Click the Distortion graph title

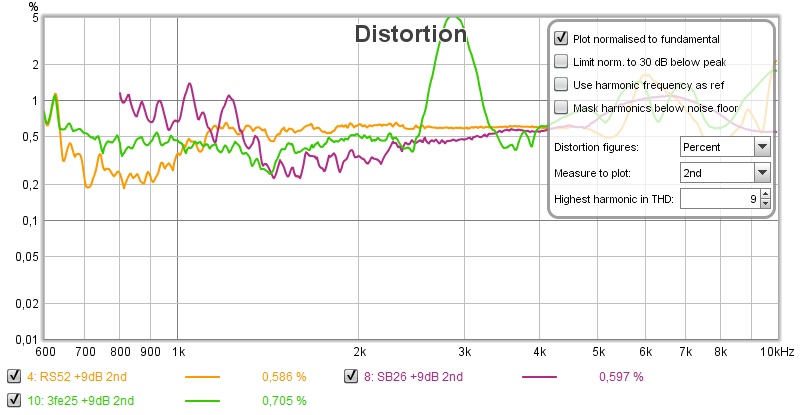pos(411,34)
